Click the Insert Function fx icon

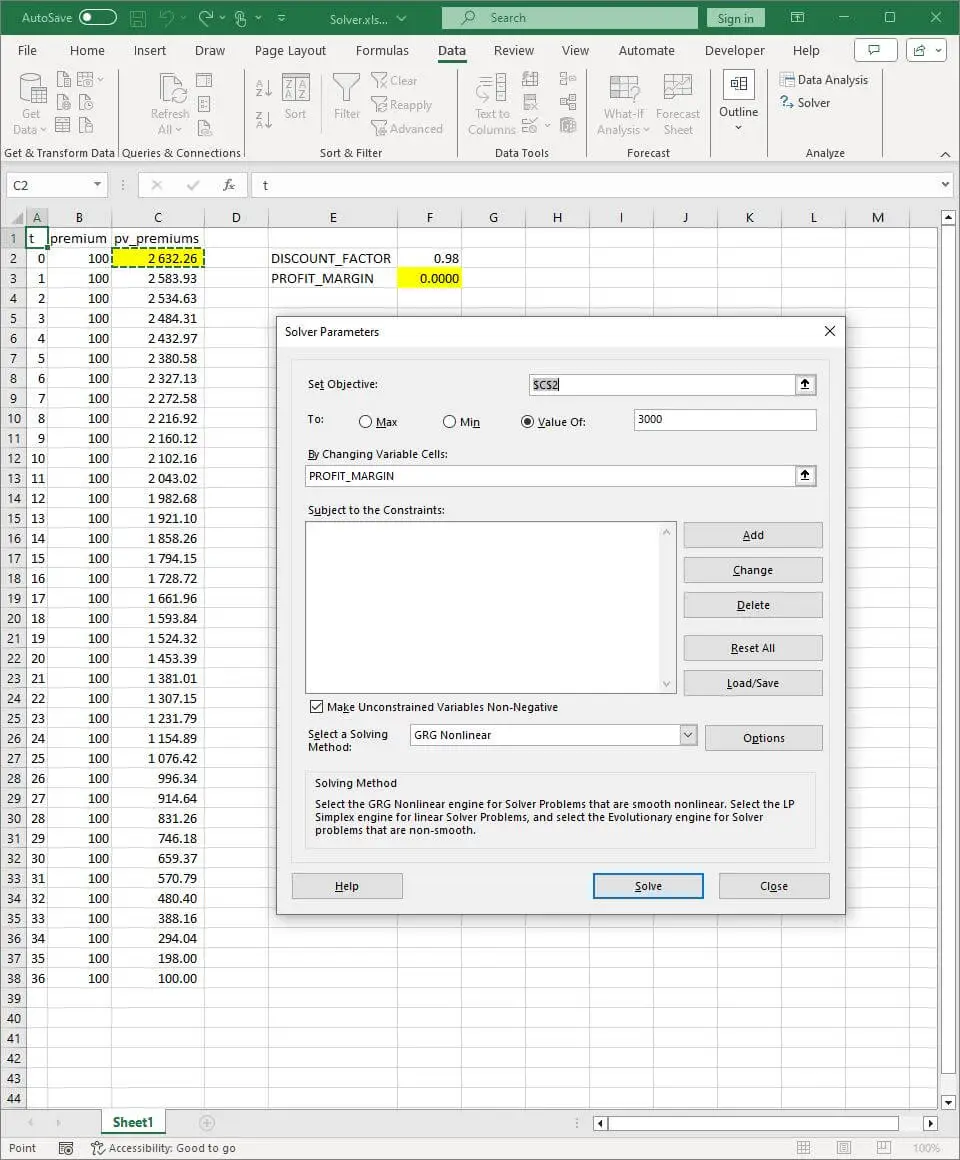click(x=229, y=185)
